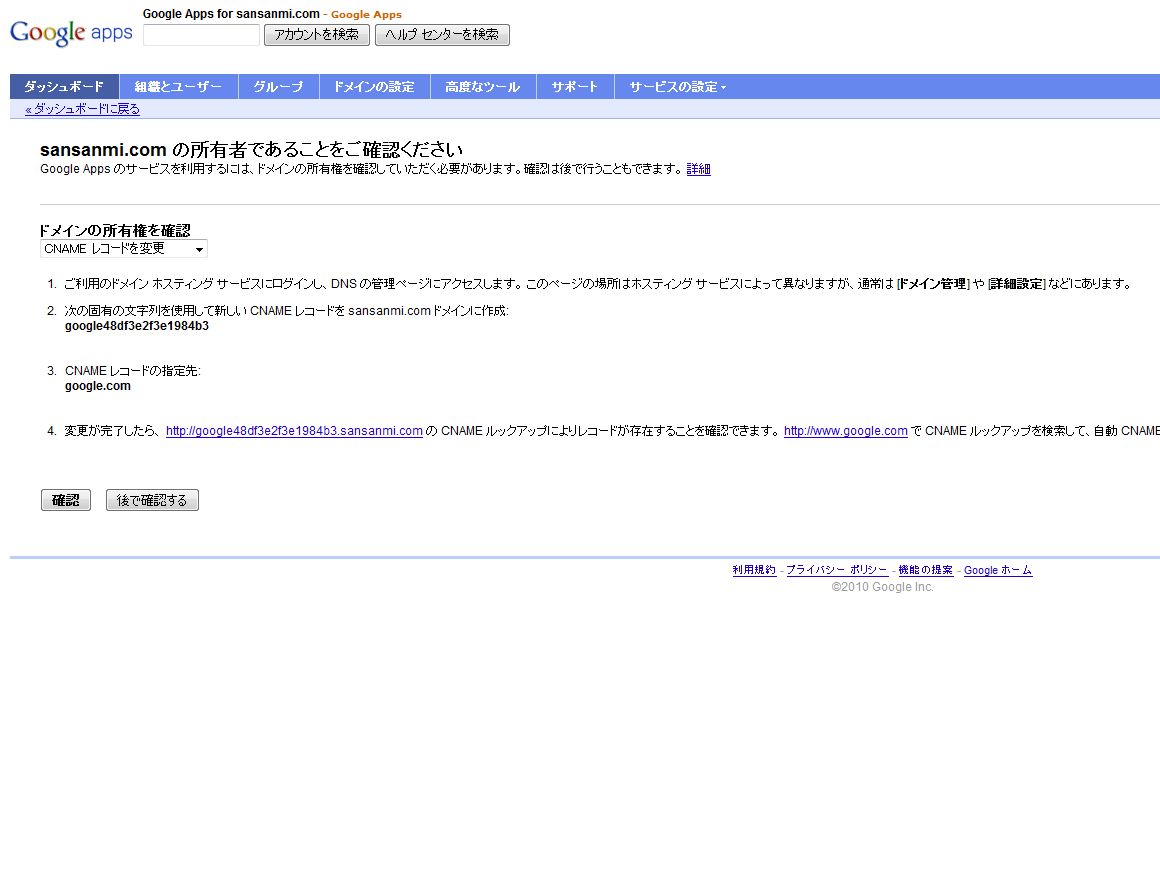
Task: Click the sansanmi.com ownership heading
Action: coord(252,149)
